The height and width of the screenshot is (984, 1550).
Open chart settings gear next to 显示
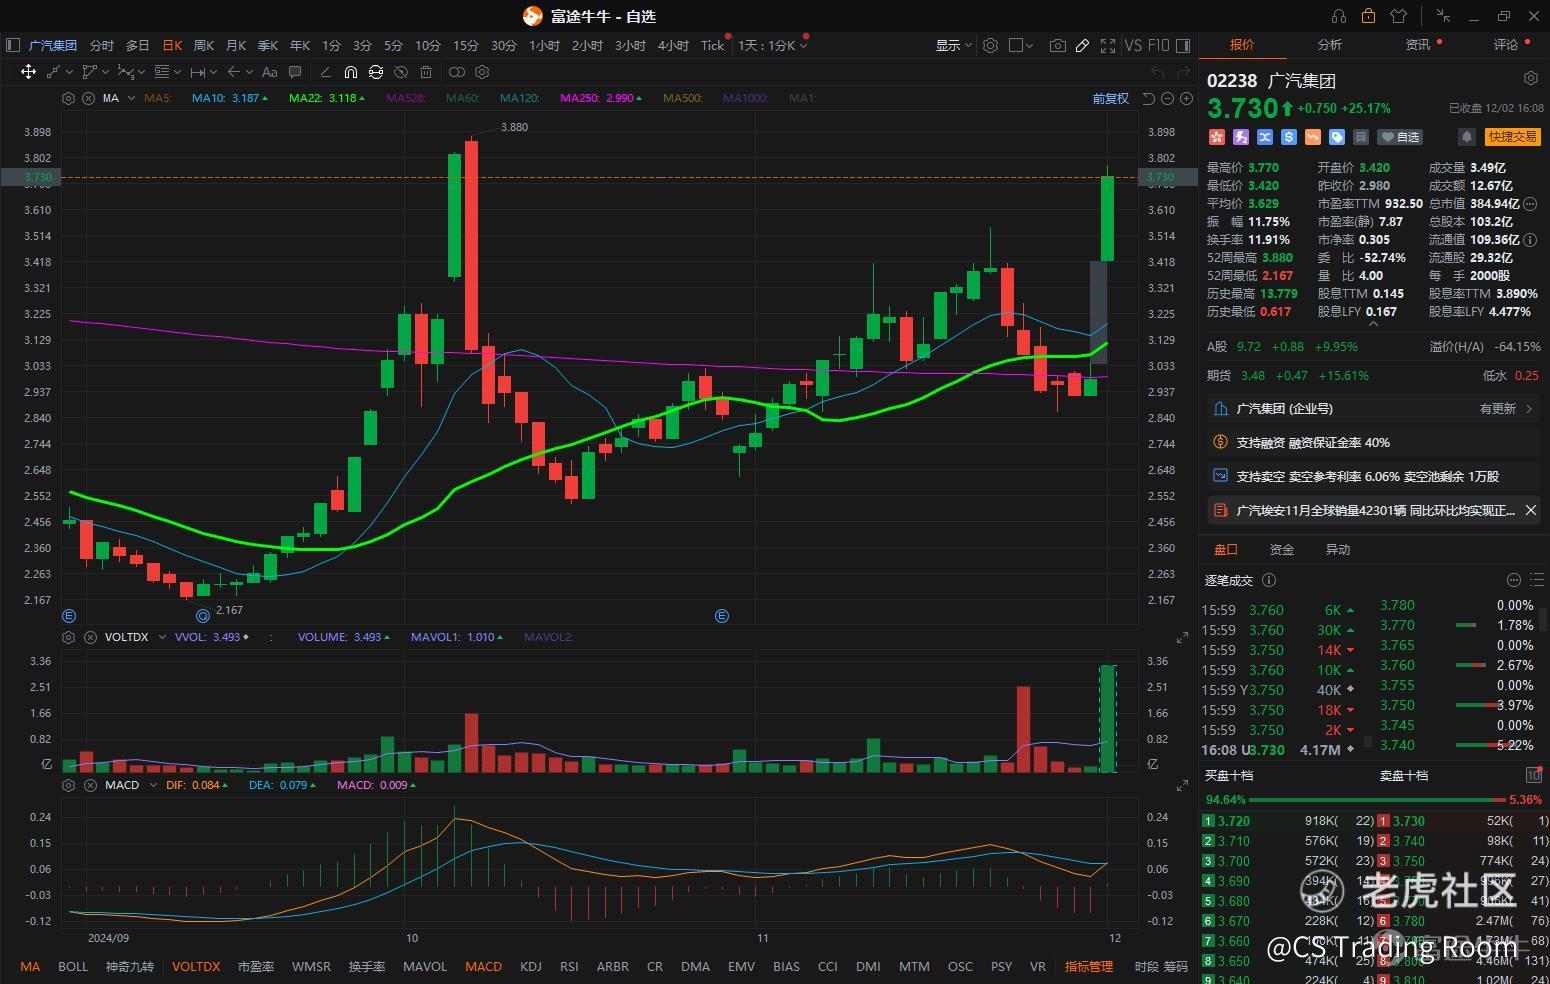[x=990, y=45]
